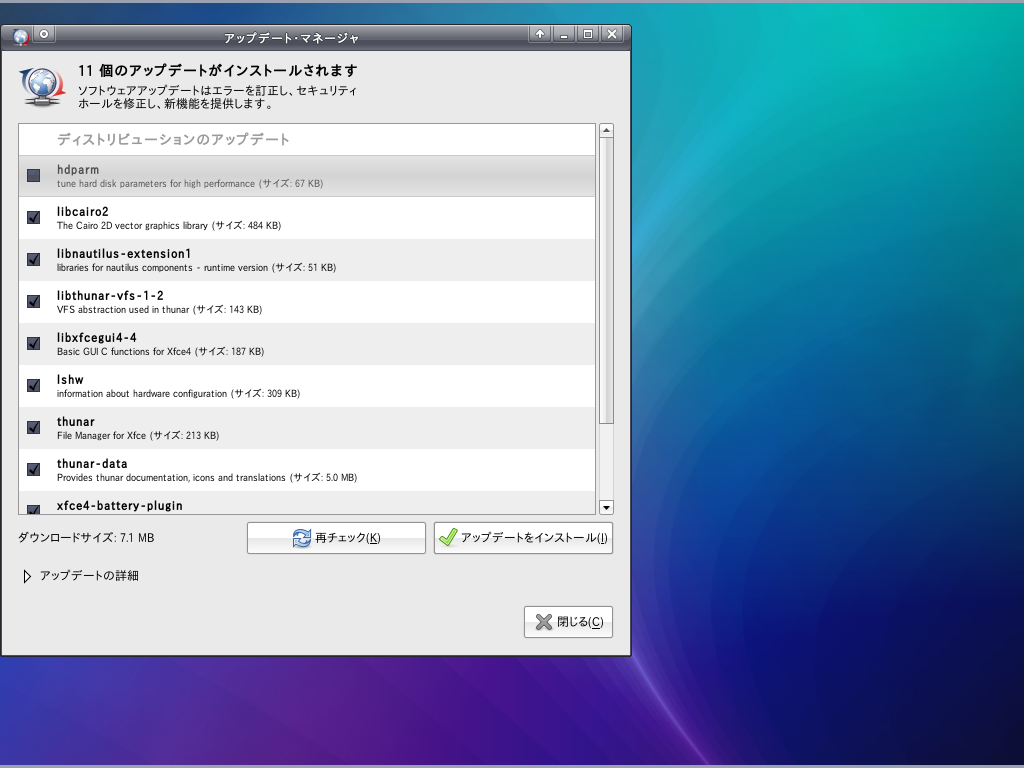1024x768 pixels.
Task: Close window with titlebar X button
Action: (x=612, y=34)
